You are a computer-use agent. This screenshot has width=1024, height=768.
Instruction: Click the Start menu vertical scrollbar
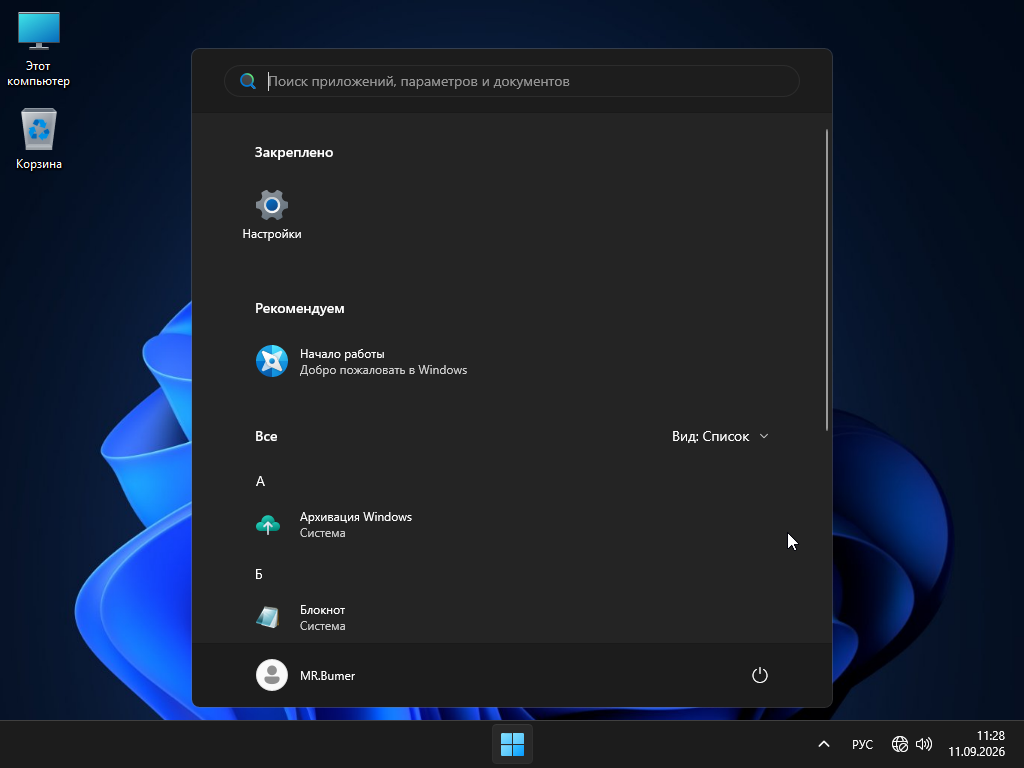827,280
